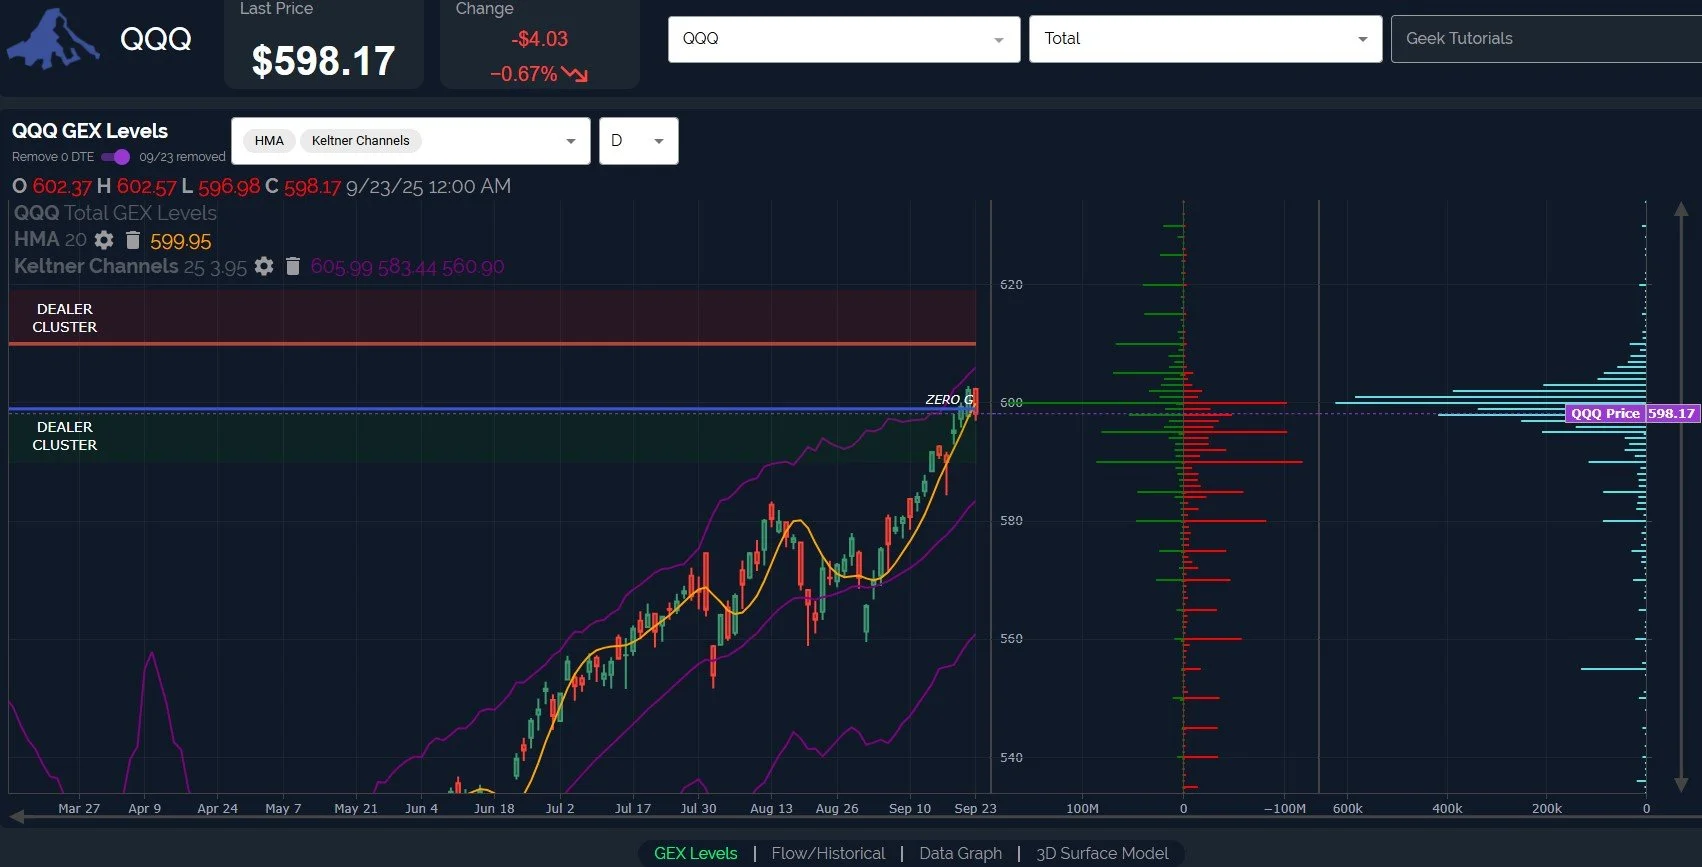Click the Jul 2 date axis label
Viewport: 1702px width, 867px height.
[x=560, y=808]
